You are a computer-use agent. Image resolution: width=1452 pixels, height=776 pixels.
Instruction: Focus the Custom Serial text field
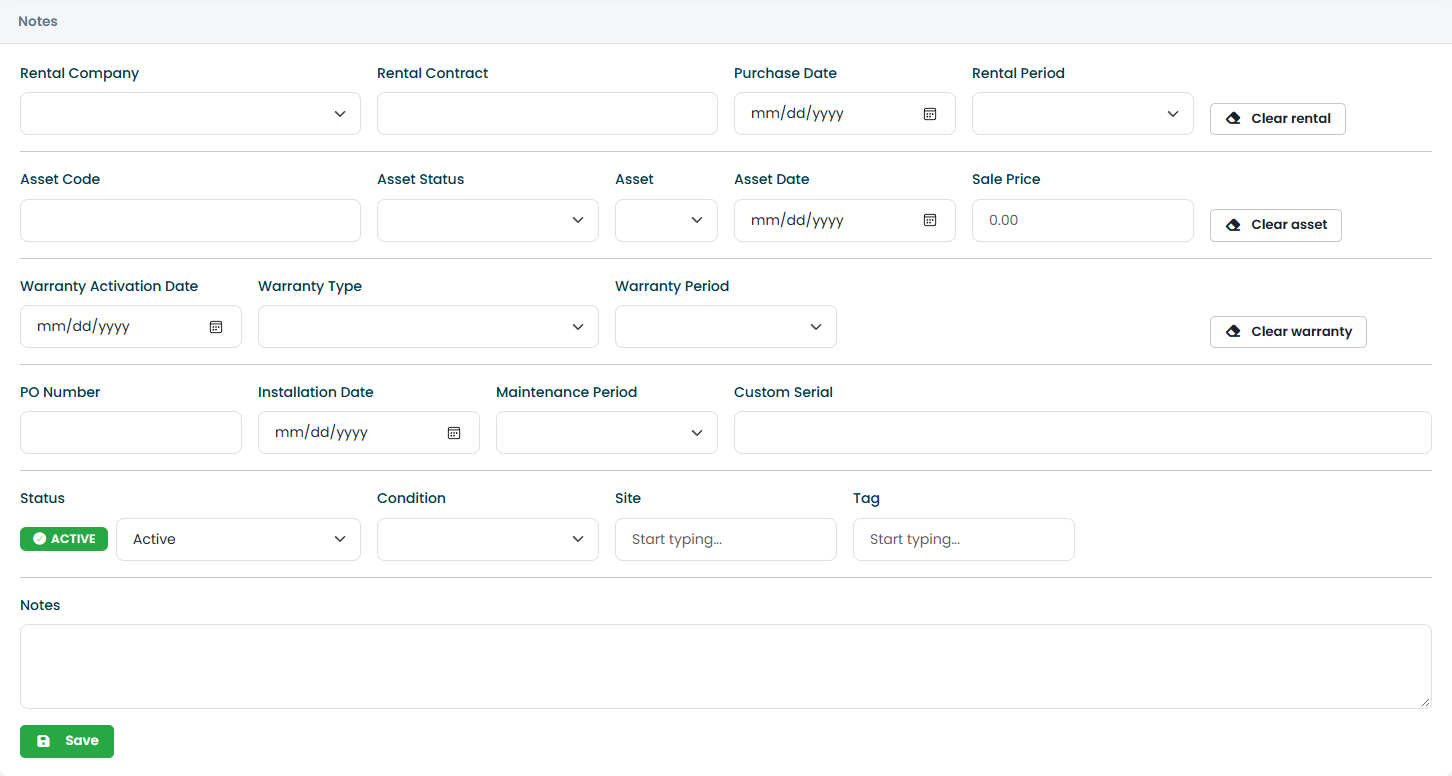[x=1083, y=433]
